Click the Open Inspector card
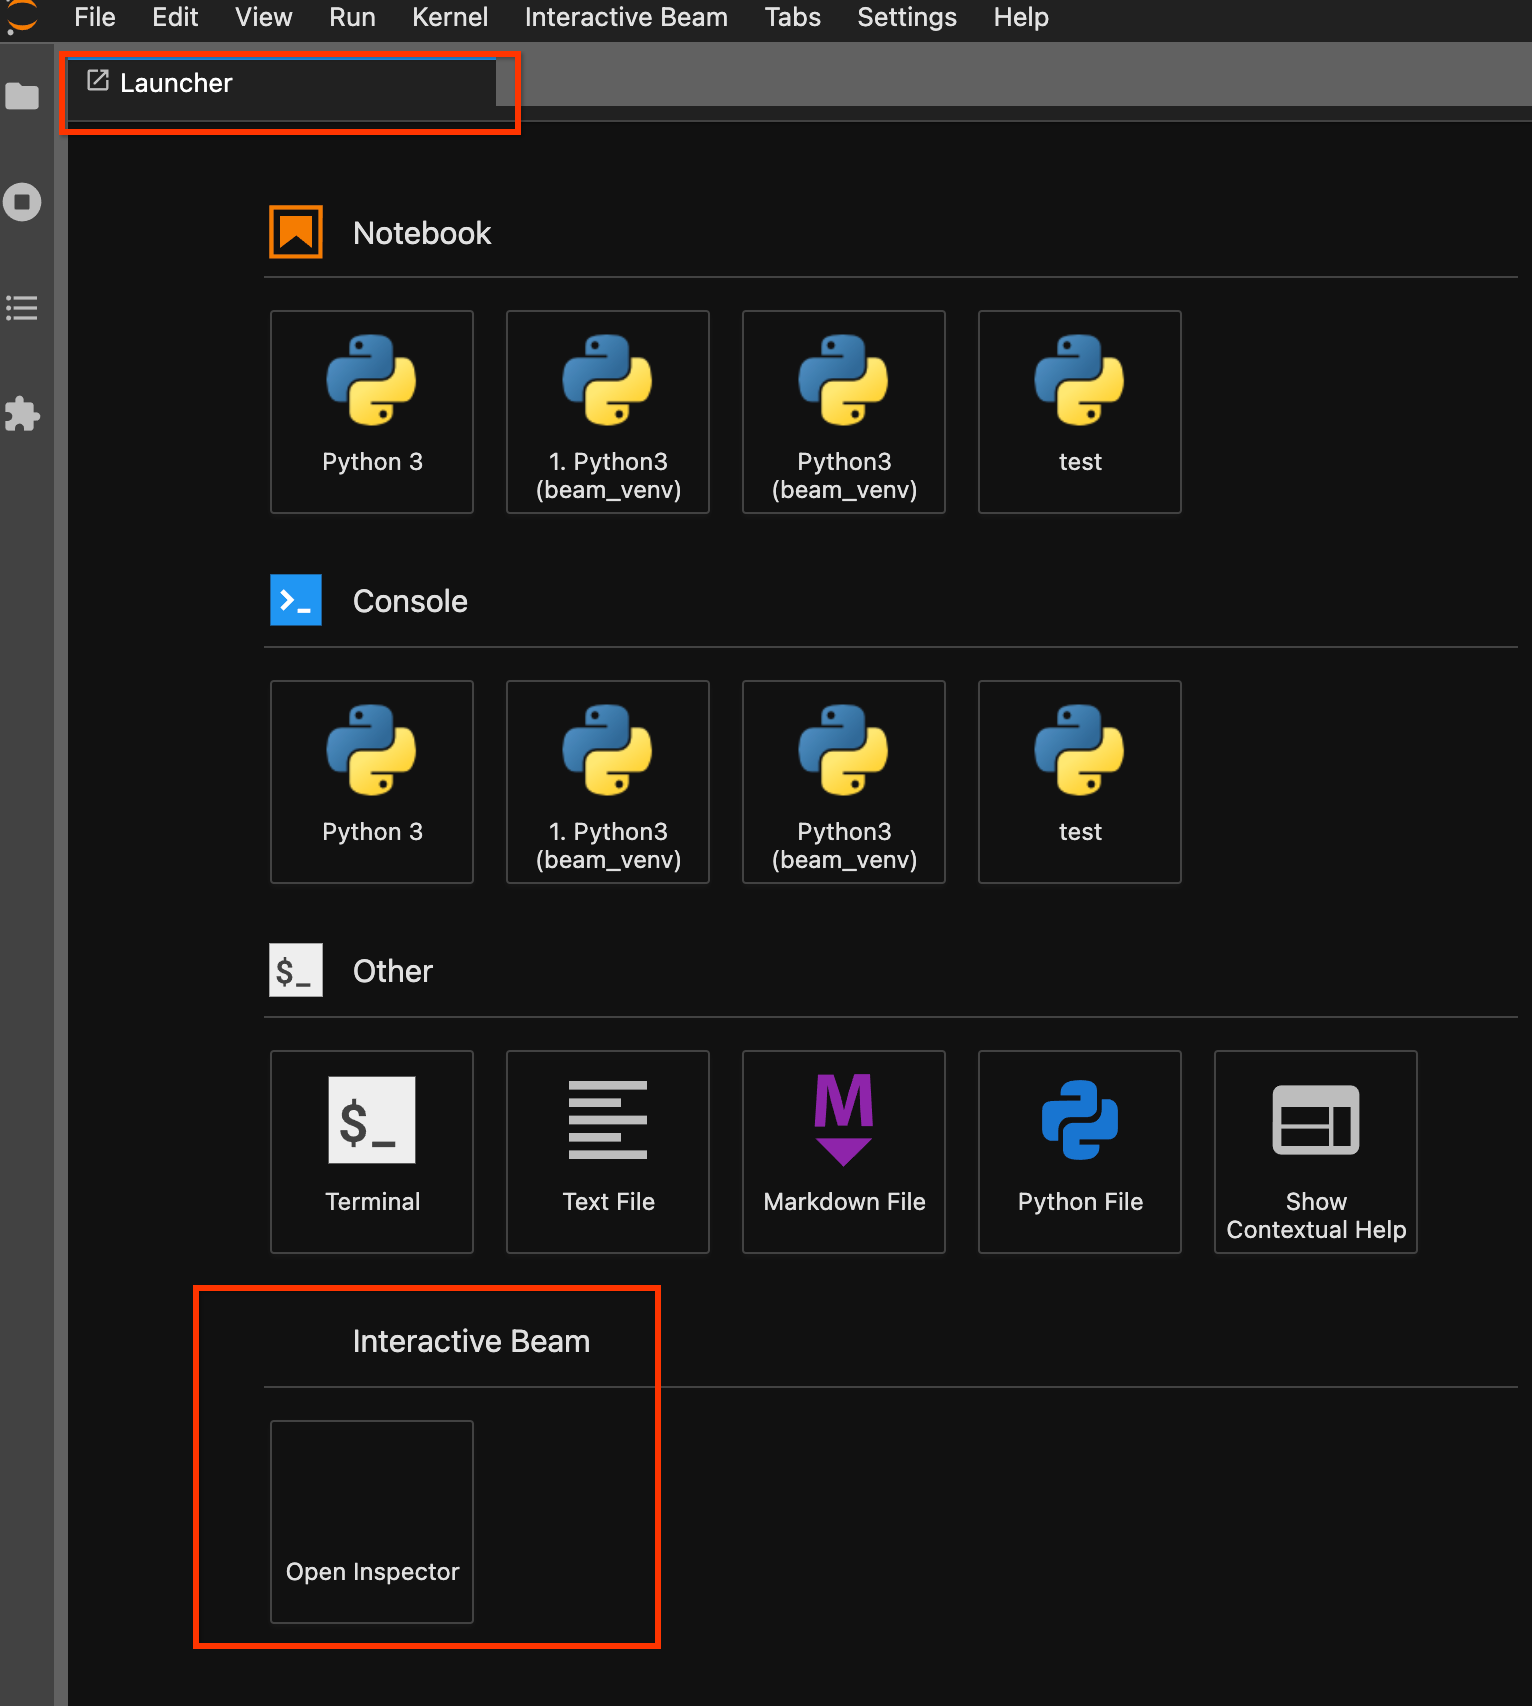This screenshot has height=1706, width=1532. pyautogui.click(x=372, y=1522)
